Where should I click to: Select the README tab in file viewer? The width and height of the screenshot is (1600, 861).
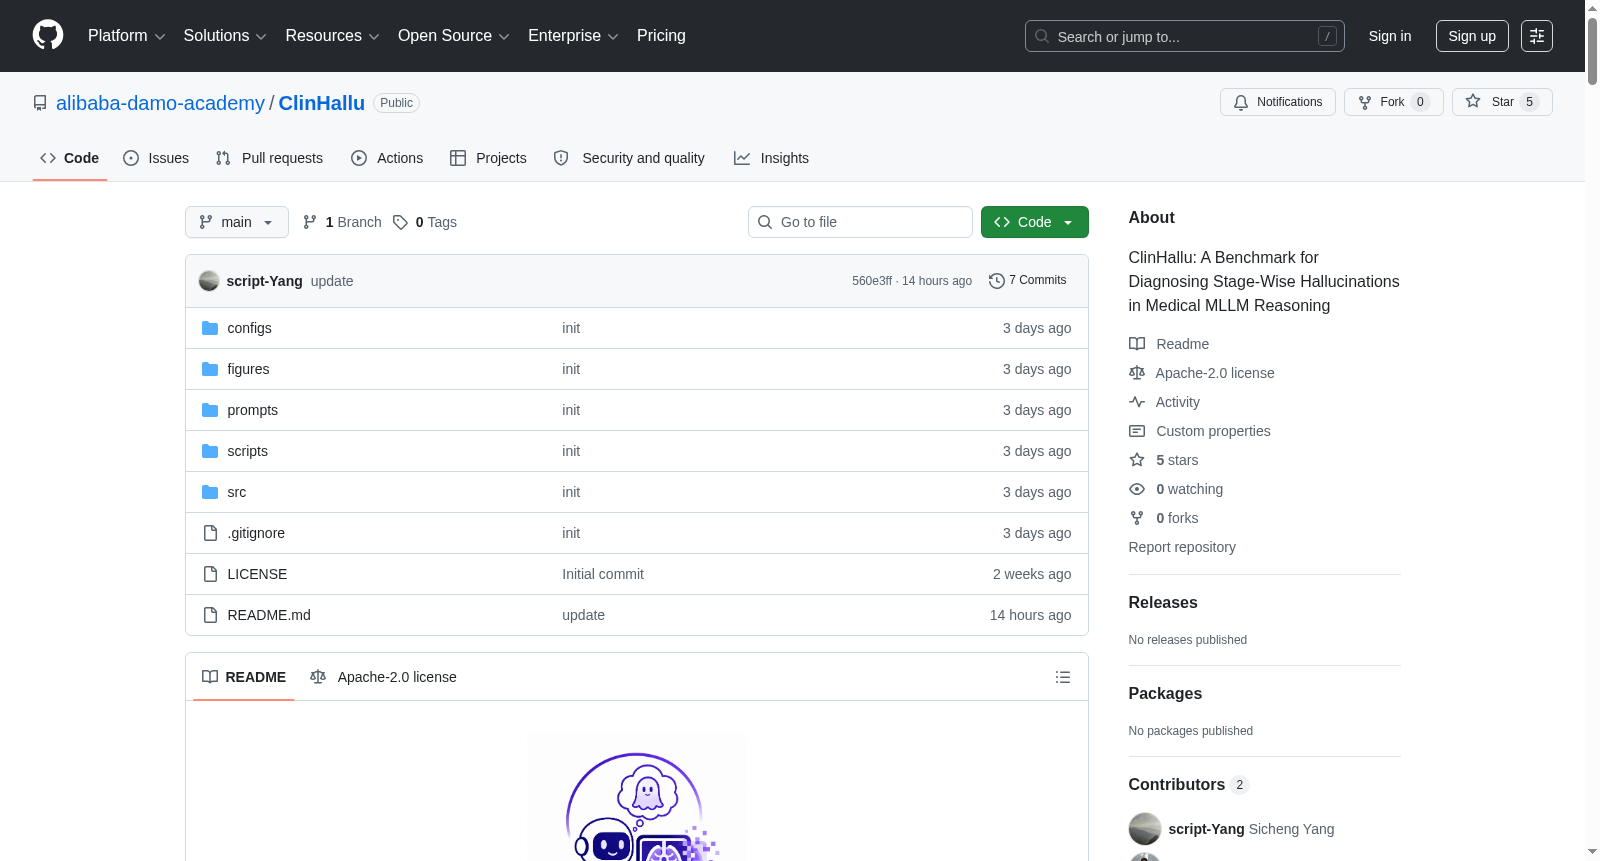click(244, 677)
